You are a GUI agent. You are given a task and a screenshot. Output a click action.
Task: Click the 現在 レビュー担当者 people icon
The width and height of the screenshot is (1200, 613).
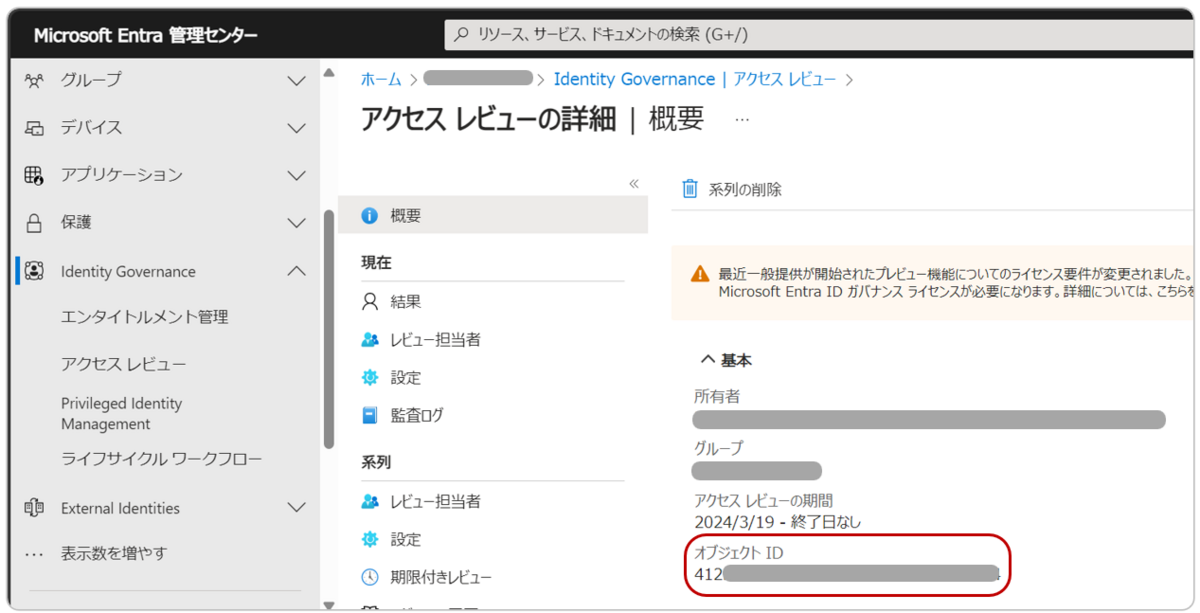[370, 340]
